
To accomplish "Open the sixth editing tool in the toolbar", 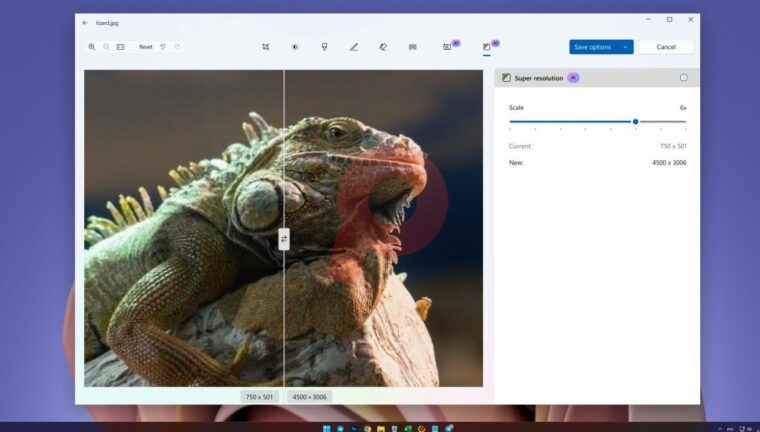I will (x=412, y=47).
